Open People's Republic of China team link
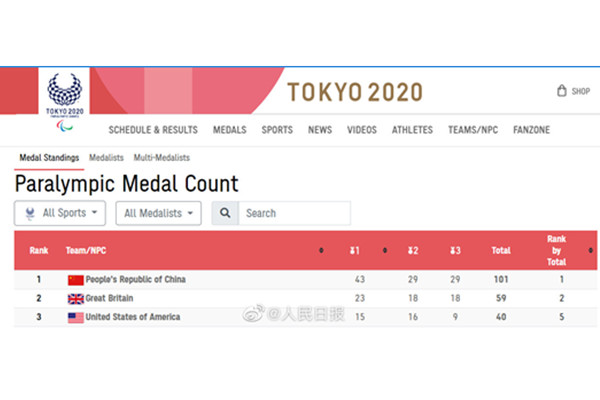600x400 pixels. 136,280
